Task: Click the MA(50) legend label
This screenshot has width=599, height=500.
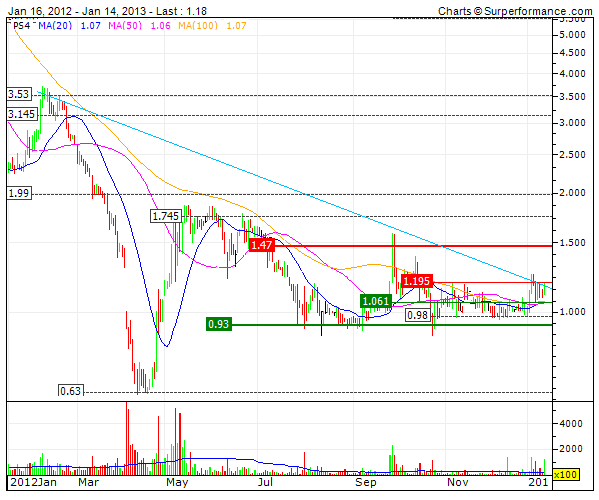Action: [125, 26]
